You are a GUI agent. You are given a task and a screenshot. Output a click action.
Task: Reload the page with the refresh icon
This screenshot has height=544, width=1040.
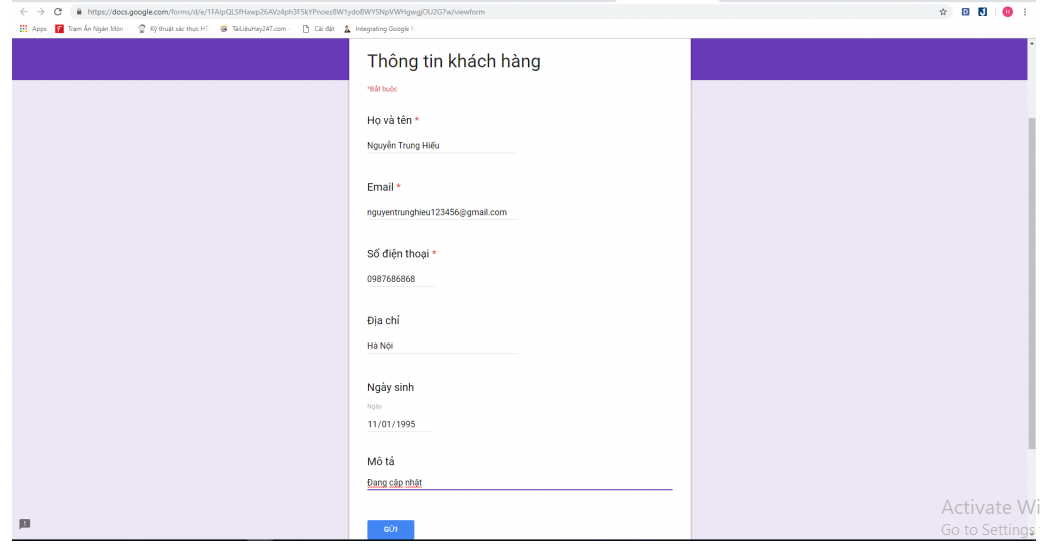coord(58,12)
